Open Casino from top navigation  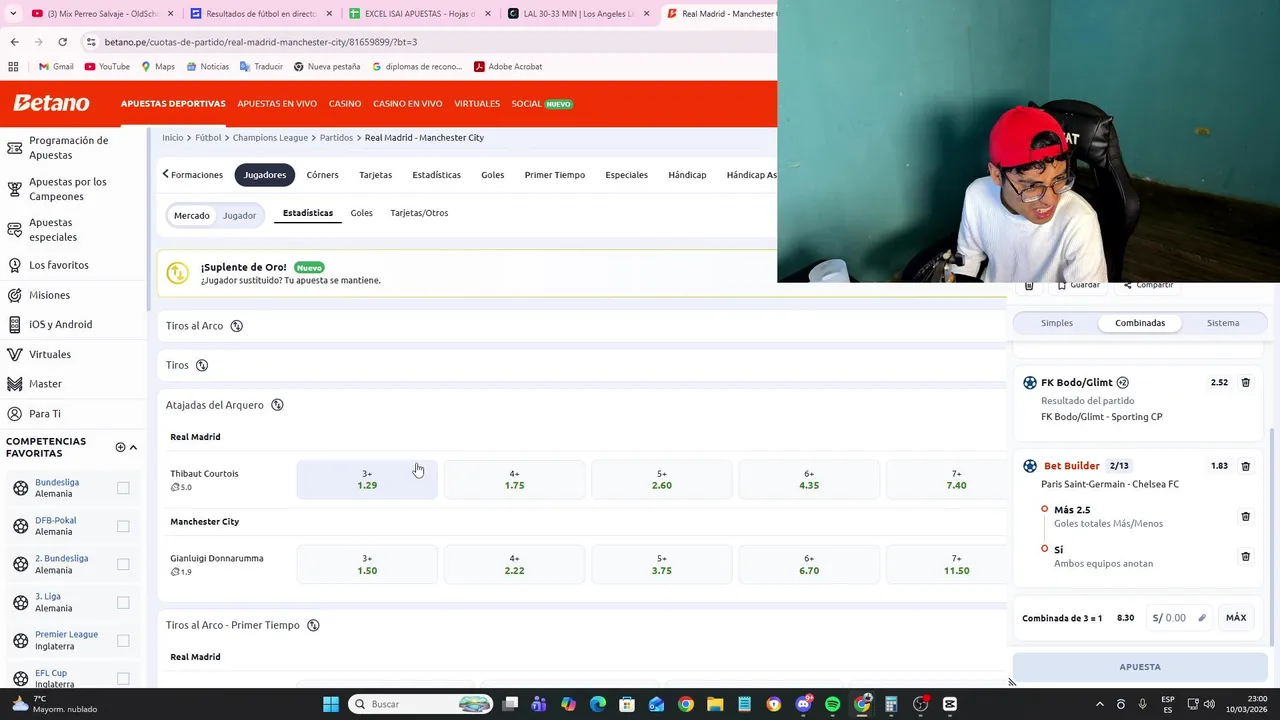pyautogui.click(x=345, y=104)
